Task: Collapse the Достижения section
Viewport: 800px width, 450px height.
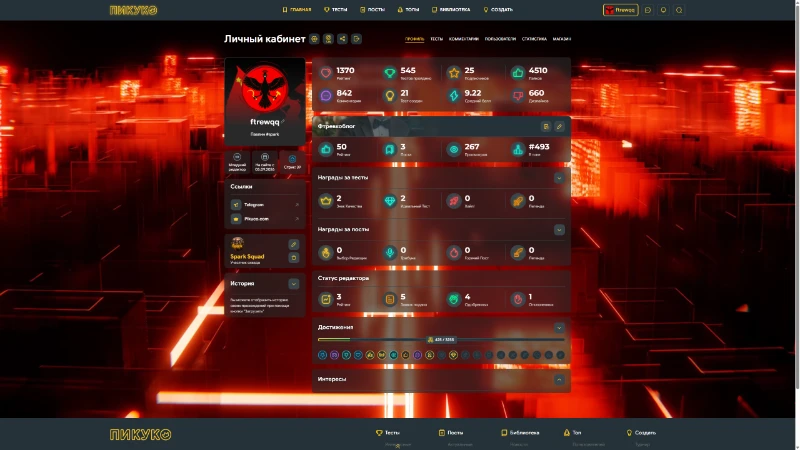Action: 559,328
